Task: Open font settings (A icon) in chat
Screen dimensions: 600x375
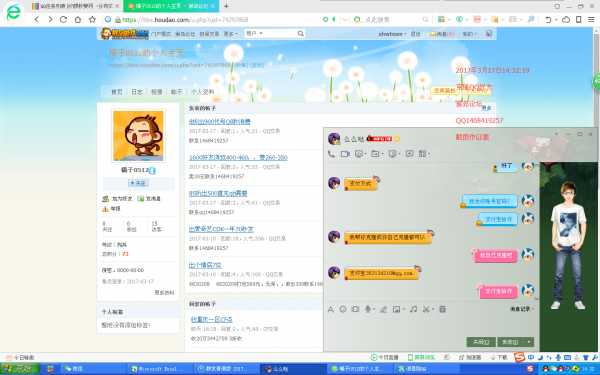Action: tap(331, 309)
